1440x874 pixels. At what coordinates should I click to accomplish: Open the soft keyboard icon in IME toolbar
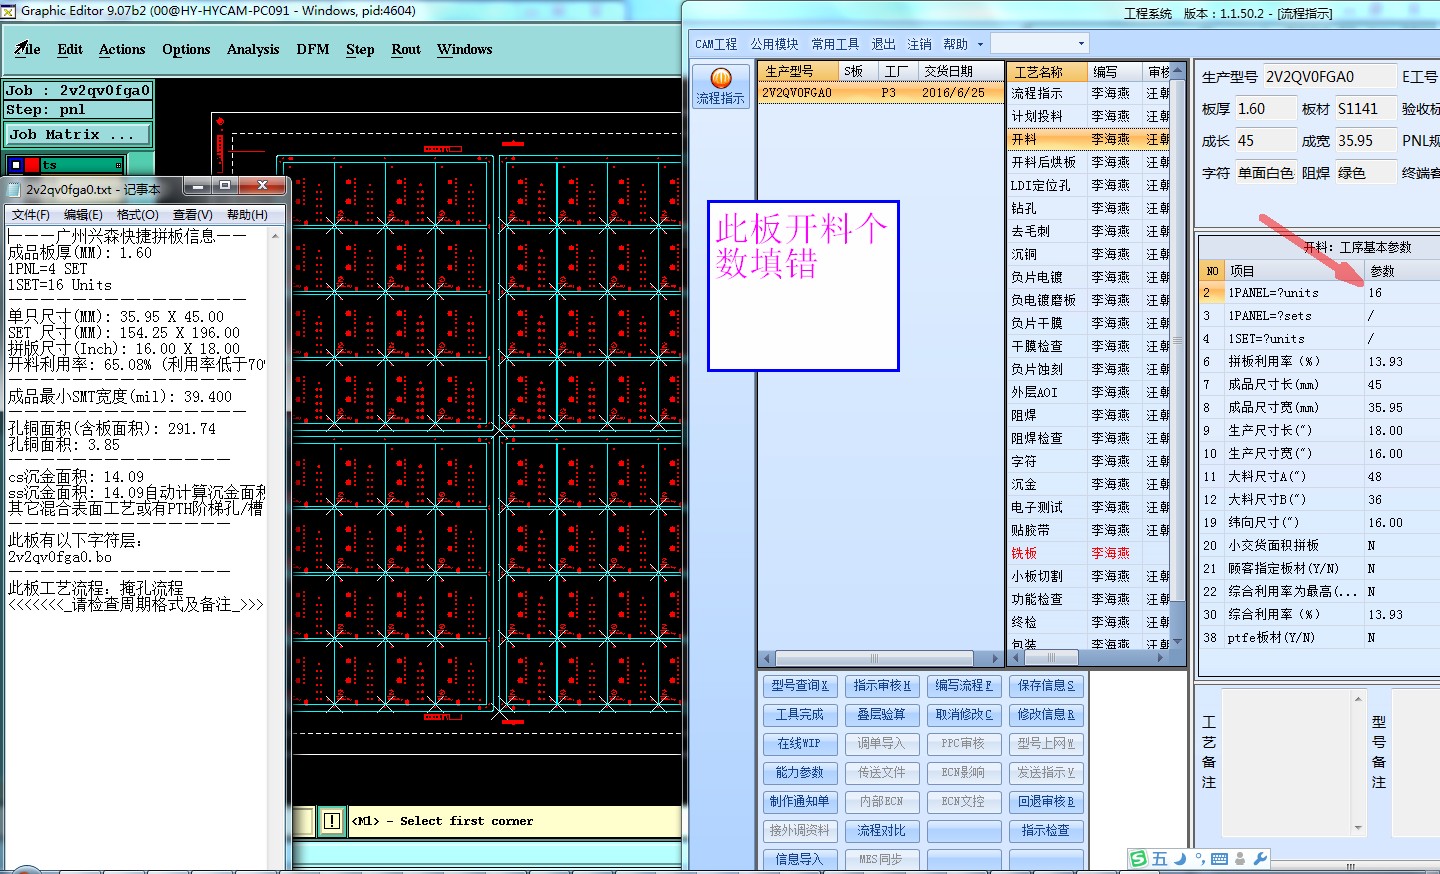1219,859
